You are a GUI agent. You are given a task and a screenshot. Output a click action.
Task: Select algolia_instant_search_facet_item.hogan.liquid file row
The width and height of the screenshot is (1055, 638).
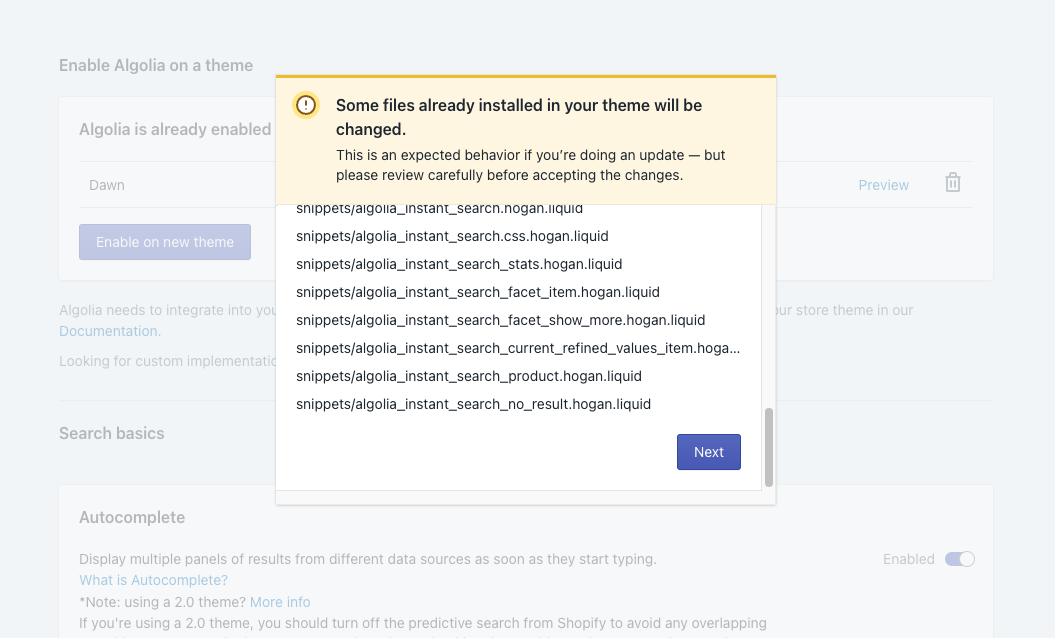478,292
